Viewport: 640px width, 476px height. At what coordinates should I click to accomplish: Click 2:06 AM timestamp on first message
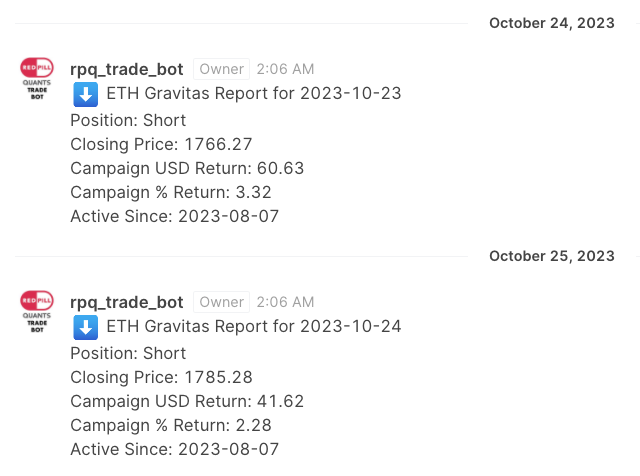click(285, 69)
